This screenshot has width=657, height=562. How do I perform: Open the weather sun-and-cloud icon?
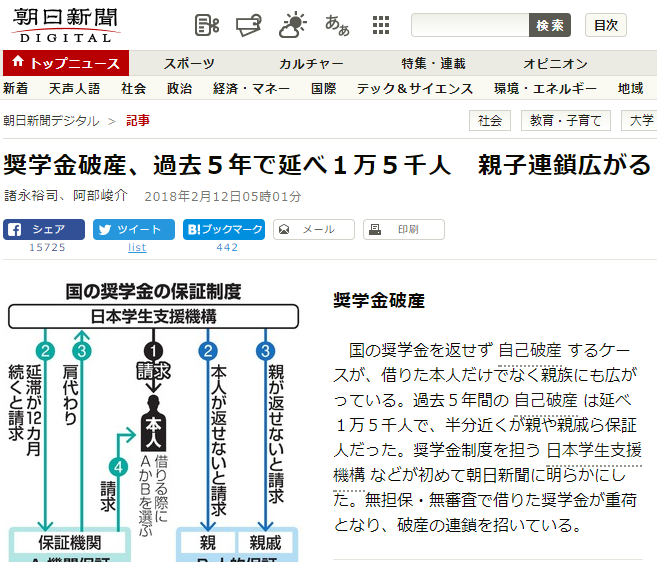point(292,25)
